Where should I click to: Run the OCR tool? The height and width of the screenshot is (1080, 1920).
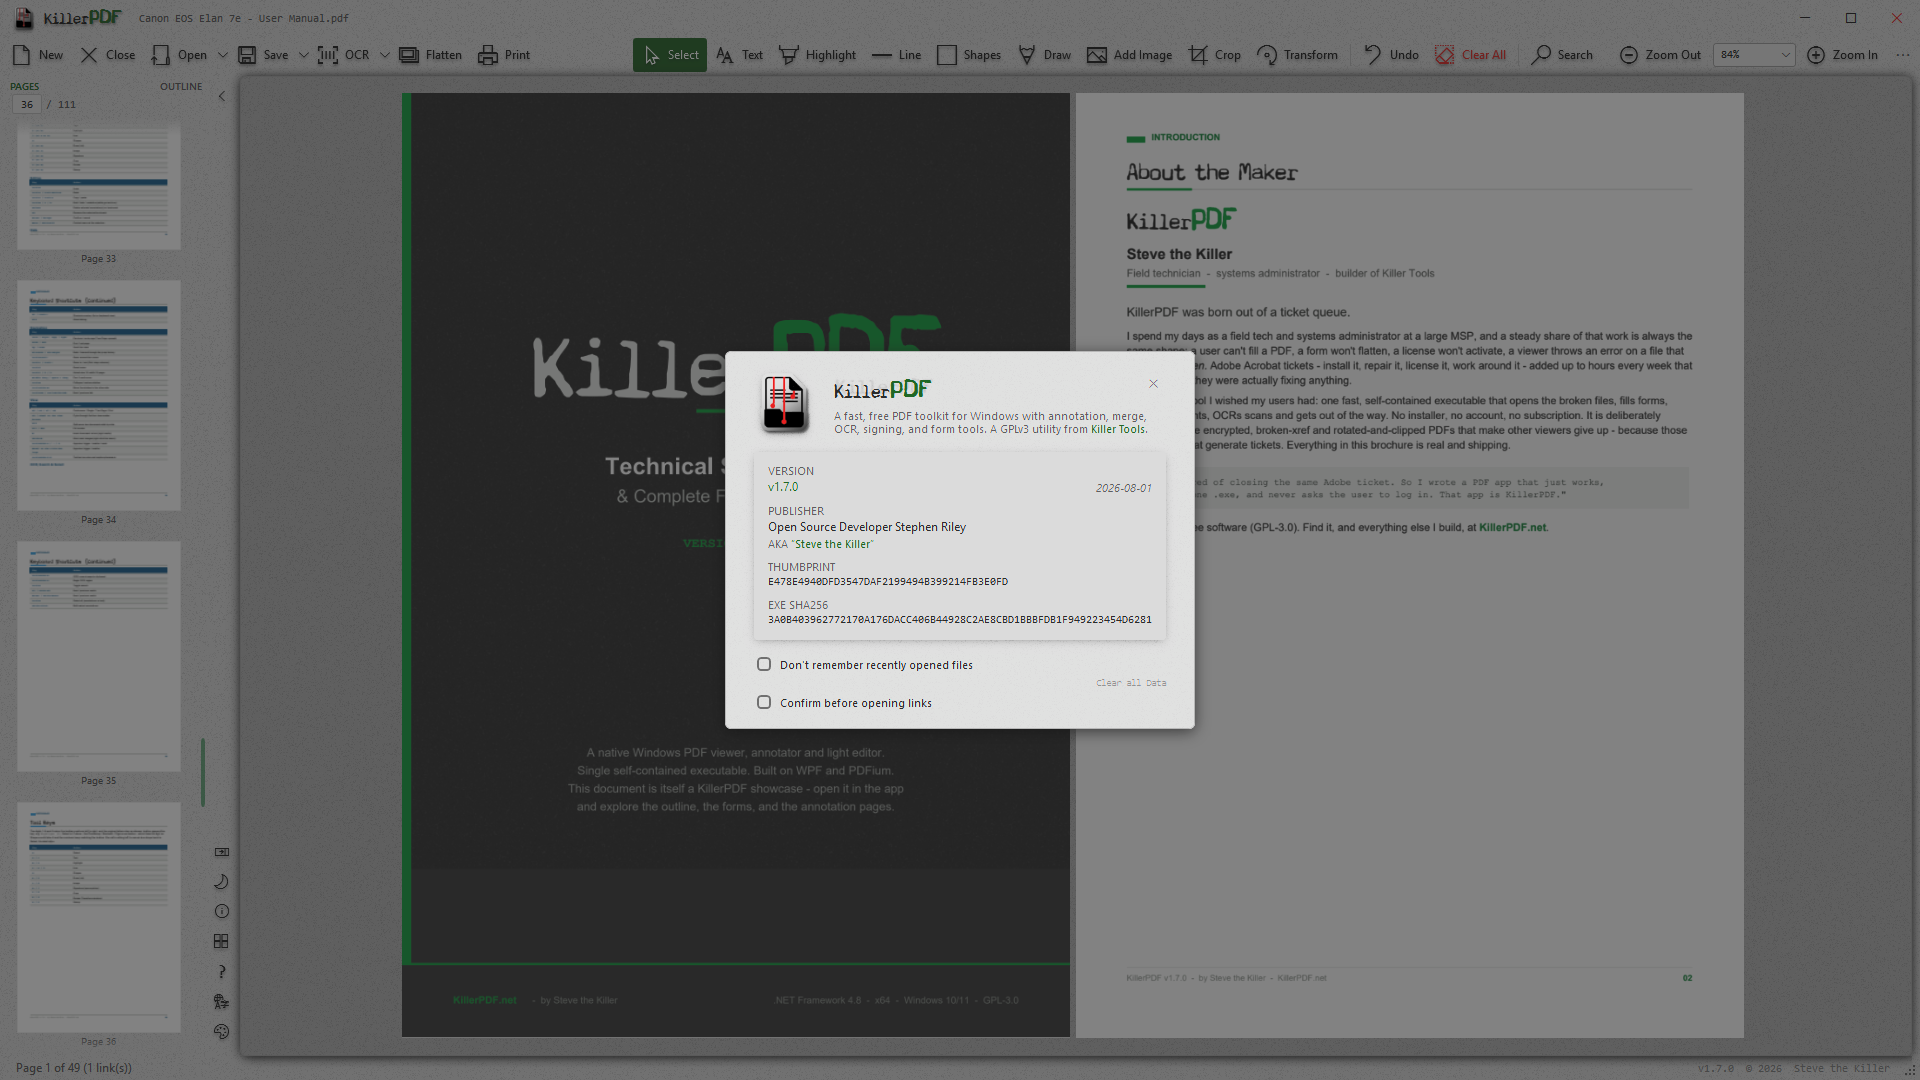pos(343,55)
